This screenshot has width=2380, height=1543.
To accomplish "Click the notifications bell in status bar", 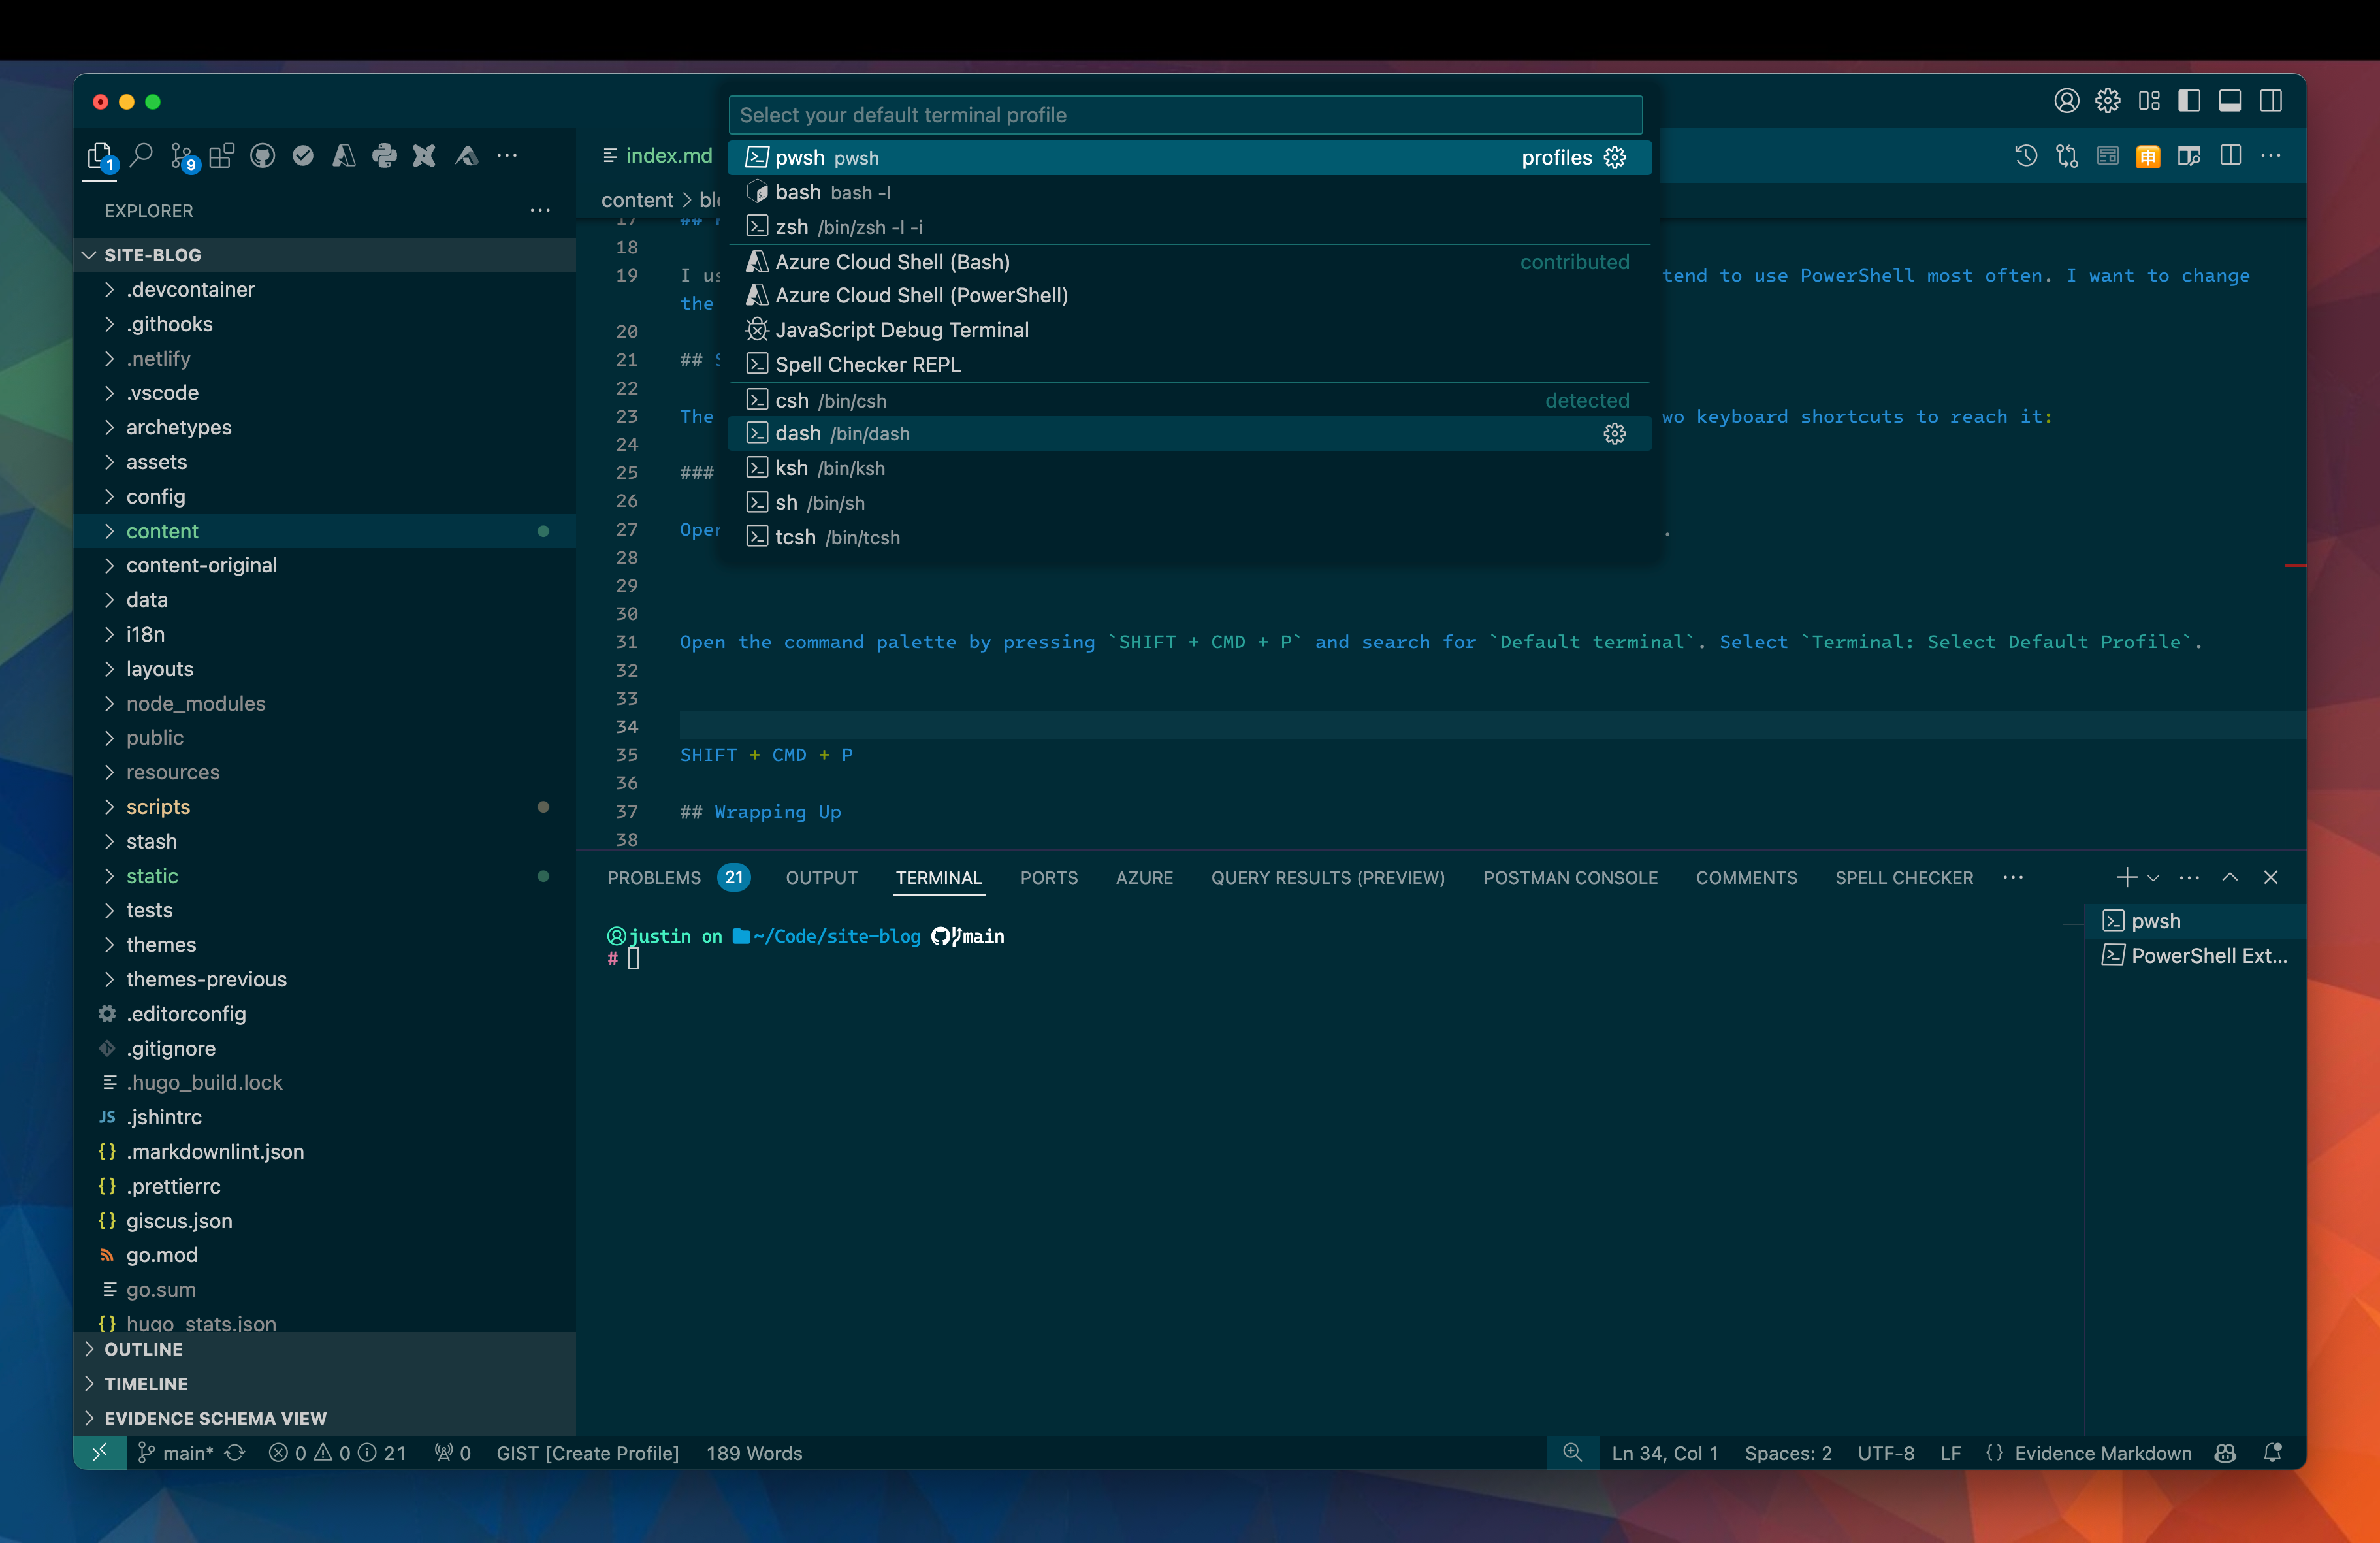I will (x=2272, y=1453).
